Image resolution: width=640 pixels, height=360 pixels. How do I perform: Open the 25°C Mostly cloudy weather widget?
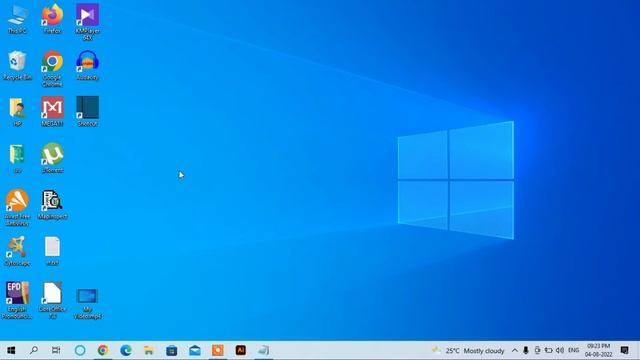468,350
